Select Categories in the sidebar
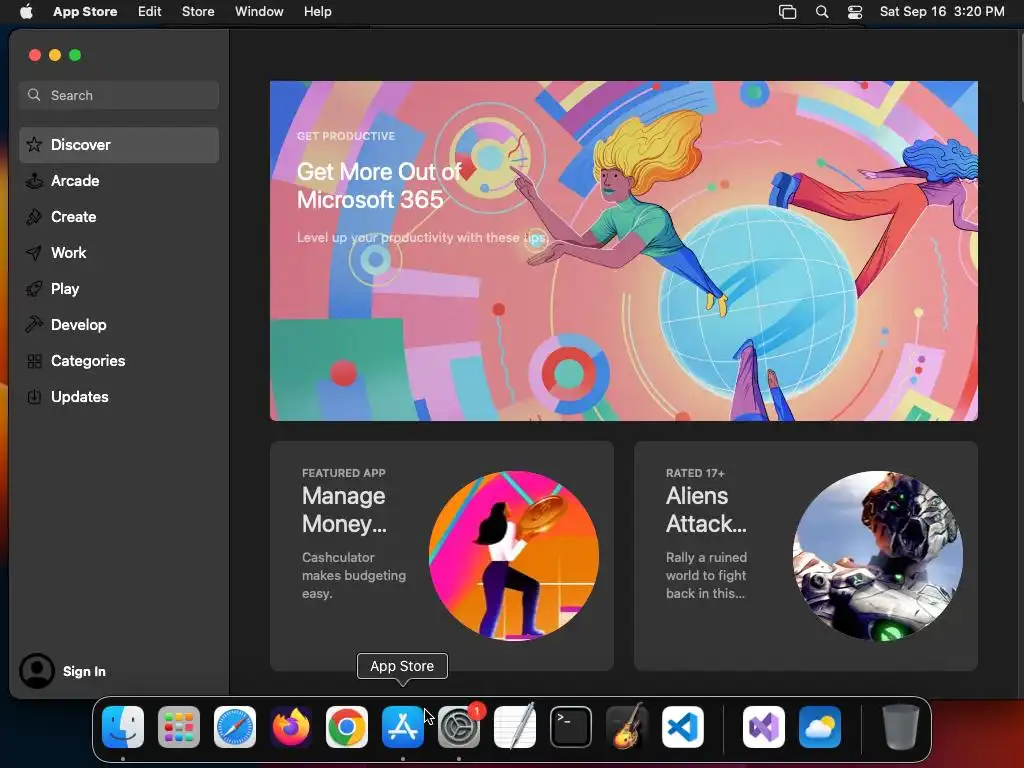The image size is (1024, 768). (x=119, y=360)
